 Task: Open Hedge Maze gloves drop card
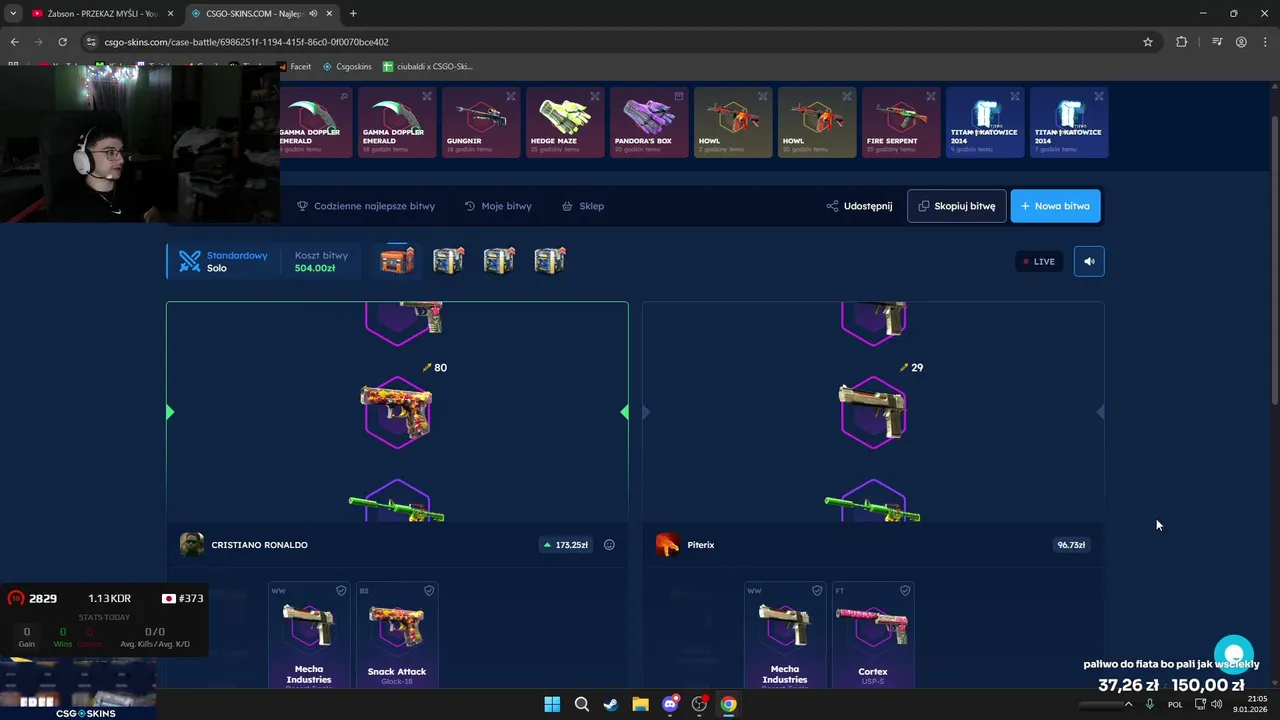tap(565, 123)
